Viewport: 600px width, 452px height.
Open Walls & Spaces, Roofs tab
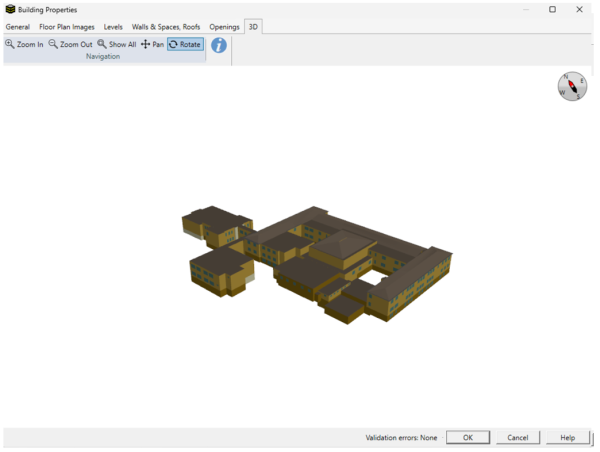[x=166, y=27]
